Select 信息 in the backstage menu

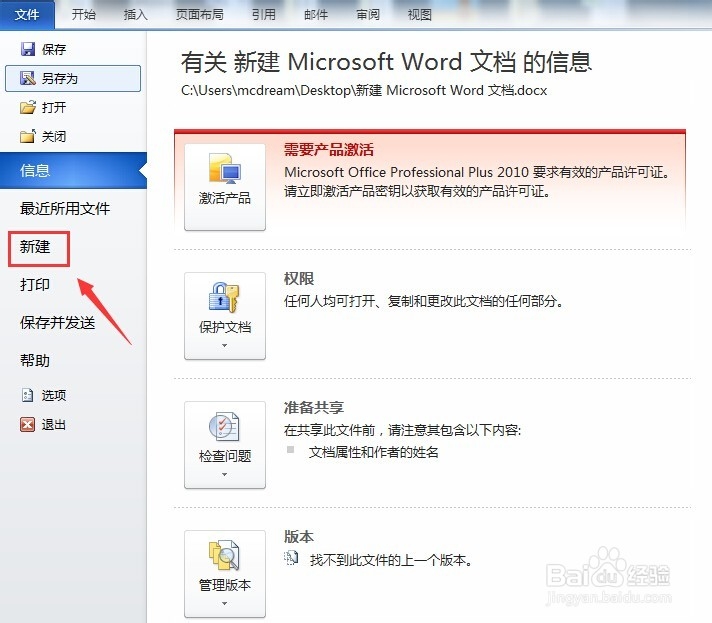[74, 170]
